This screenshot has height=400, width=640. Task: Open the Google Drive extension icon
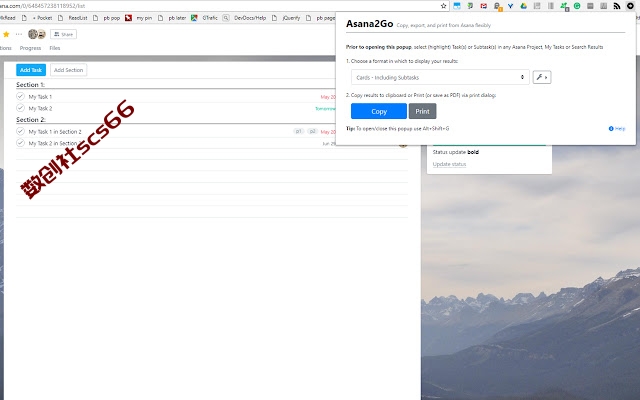[x=524, y=6]
